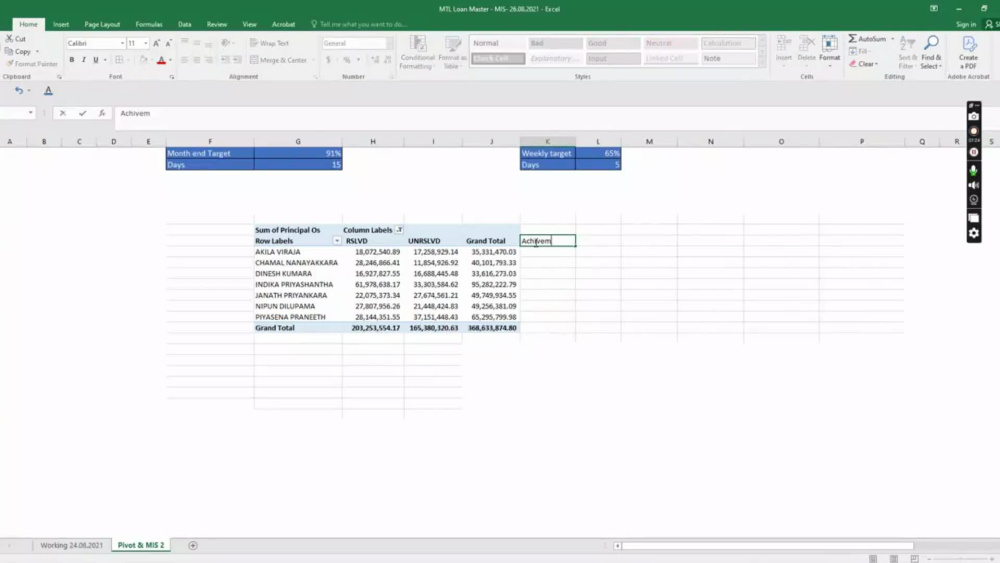This screenshot has height=563, width=1000.
Task: Apply the Normal cell style
Action: pos(498,43)
